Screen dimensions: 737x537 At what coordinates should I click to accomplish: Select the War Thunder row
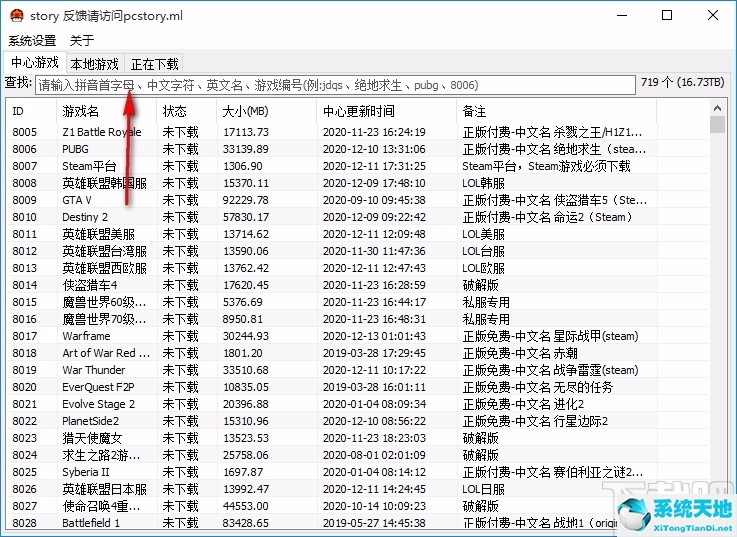(358, 370)
